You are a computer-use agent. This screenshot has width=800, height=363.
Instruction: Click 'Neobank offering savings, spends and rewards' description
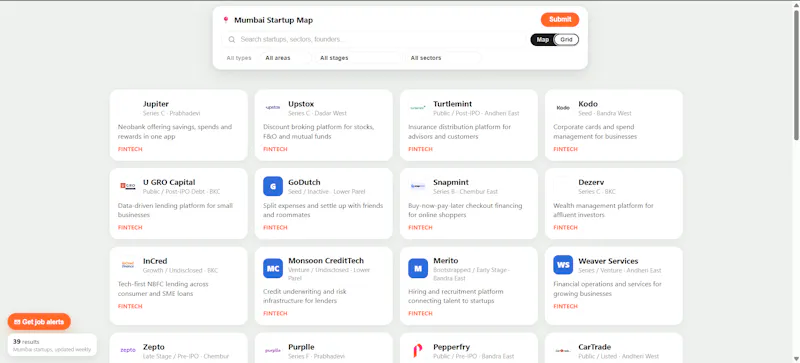[175, 132]
